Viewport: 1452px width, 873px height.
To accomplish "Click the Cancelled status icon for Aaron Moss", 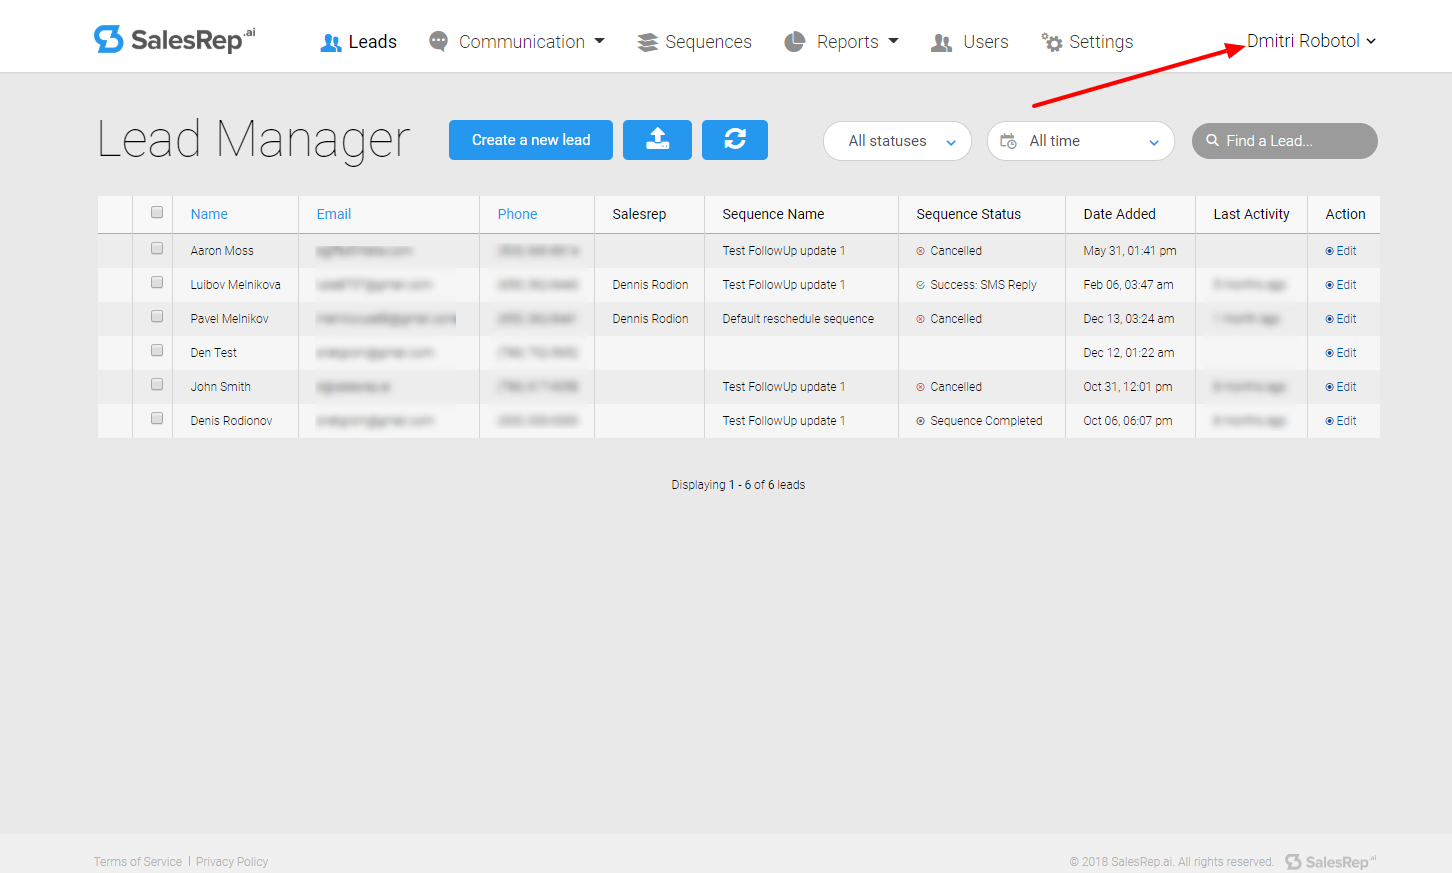I will (920, 251).
